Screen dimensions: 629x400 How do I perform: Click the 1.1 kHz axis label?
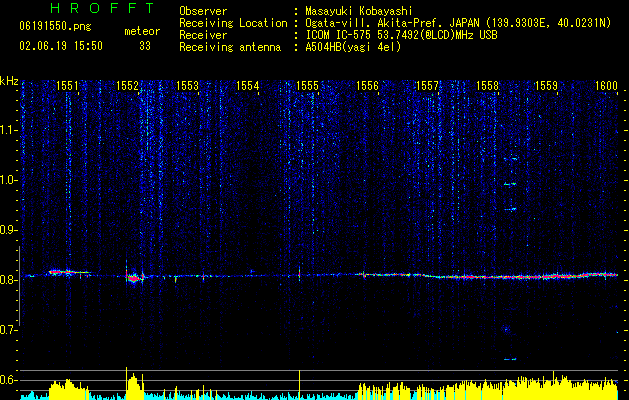(x=8, y=130)
